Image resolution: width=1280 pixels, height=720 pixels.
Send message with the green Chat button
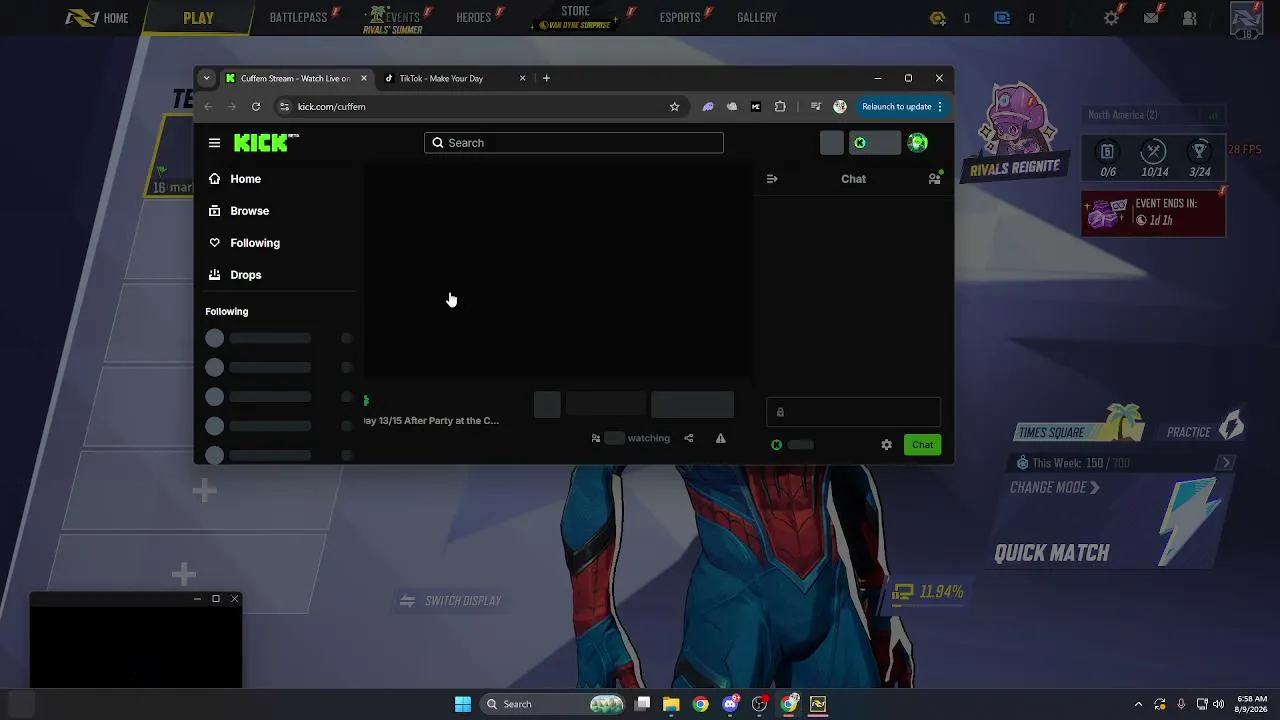point(922,445)
